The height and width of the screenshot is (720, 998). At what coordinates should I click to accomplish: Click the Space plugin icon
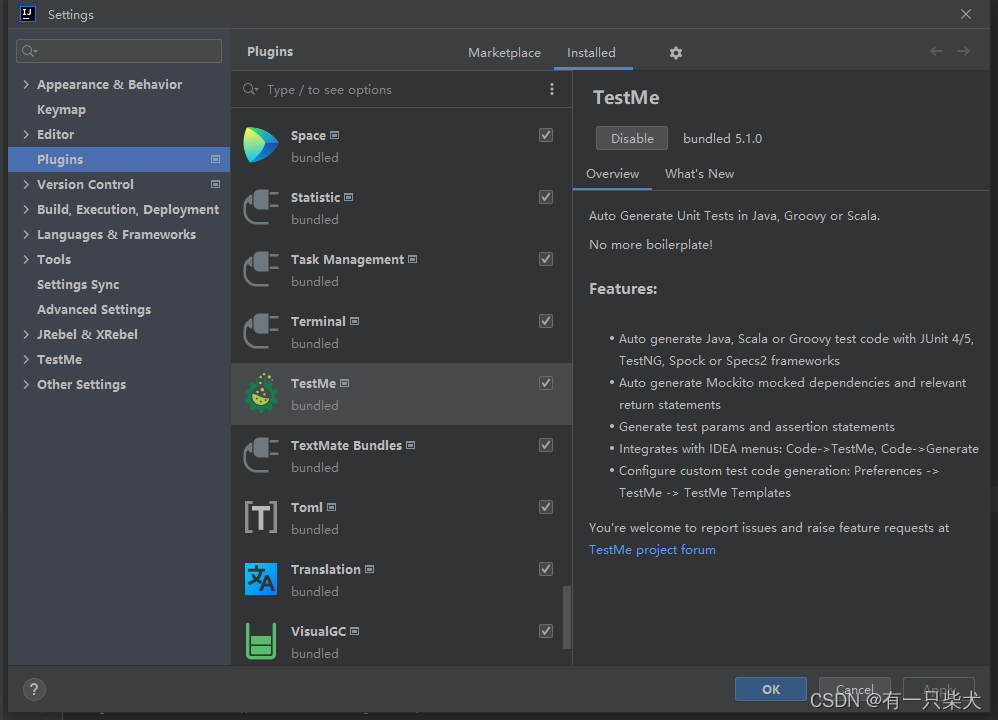261,145
